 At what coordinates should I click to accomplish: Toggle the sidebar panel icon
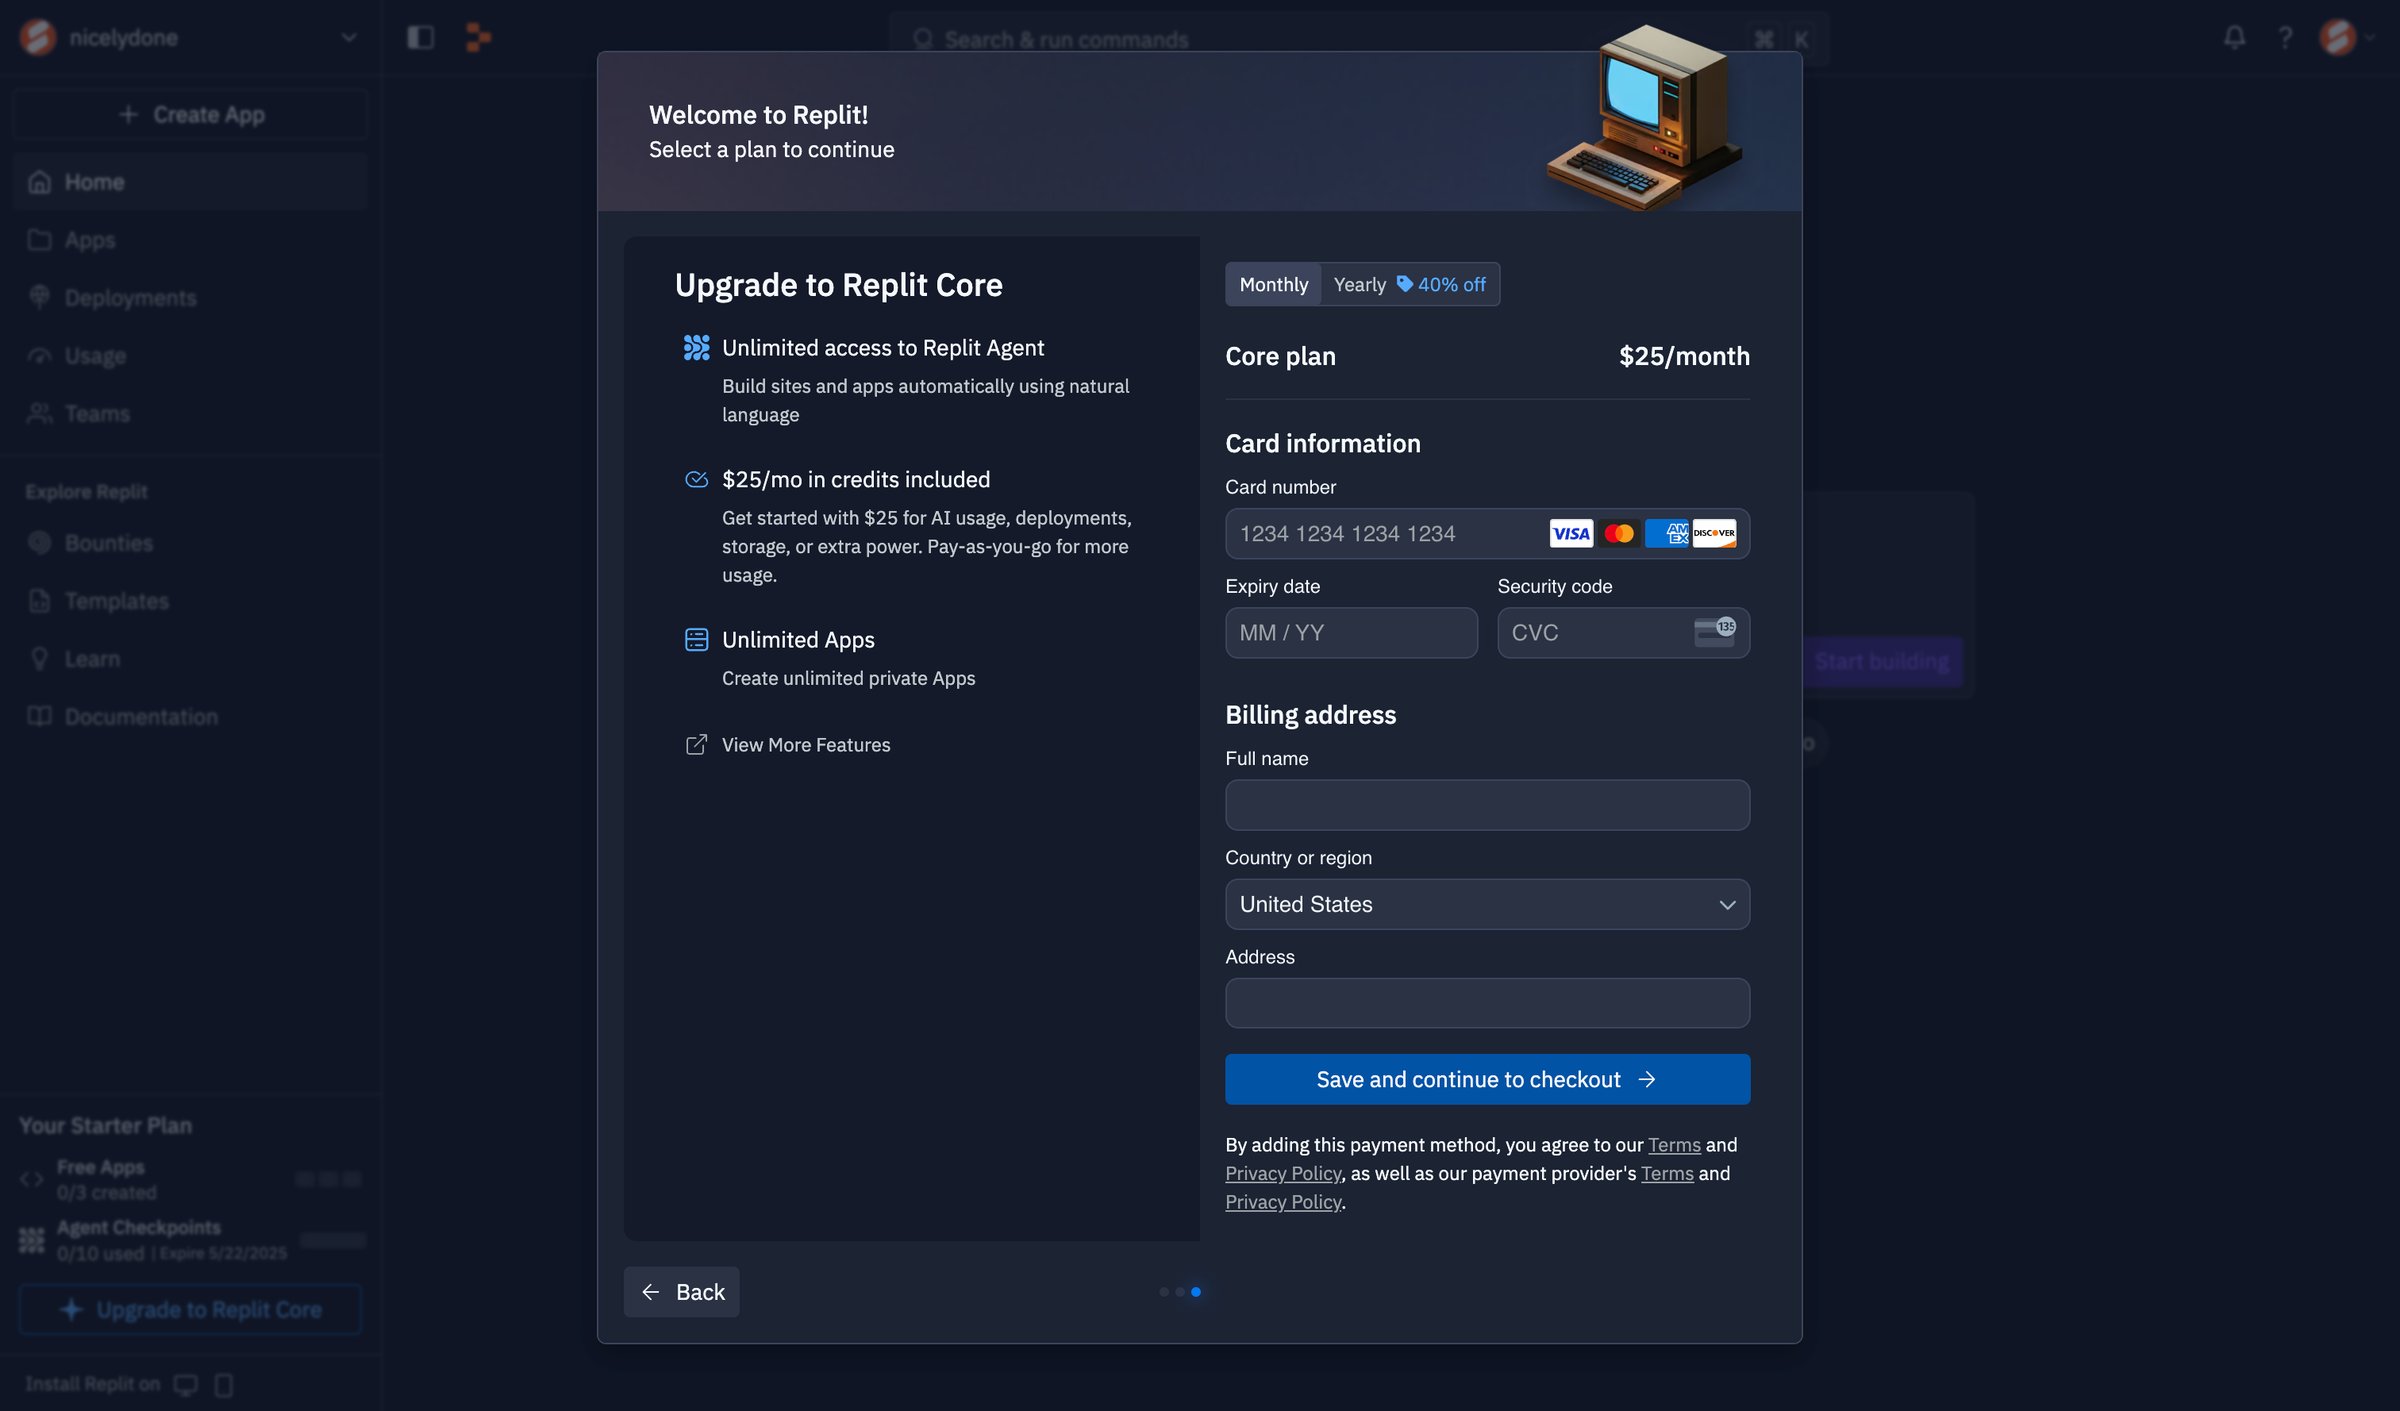(x=420, y=38)
